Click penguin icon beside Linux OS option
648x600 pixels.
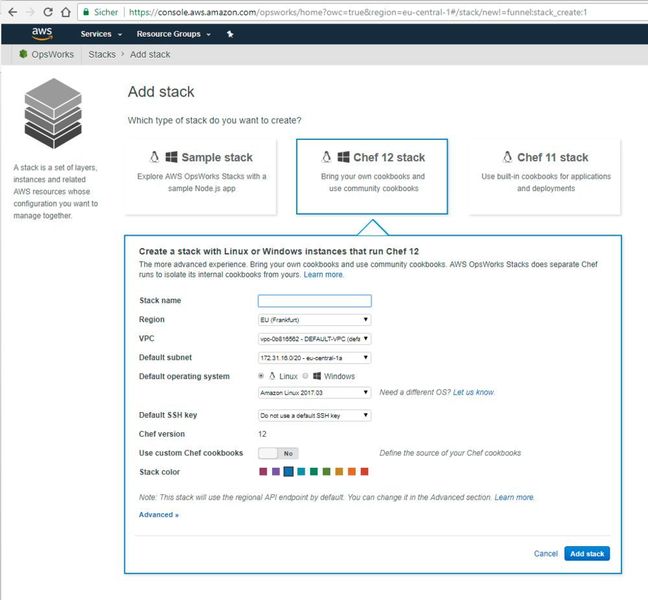pos(272,376)
